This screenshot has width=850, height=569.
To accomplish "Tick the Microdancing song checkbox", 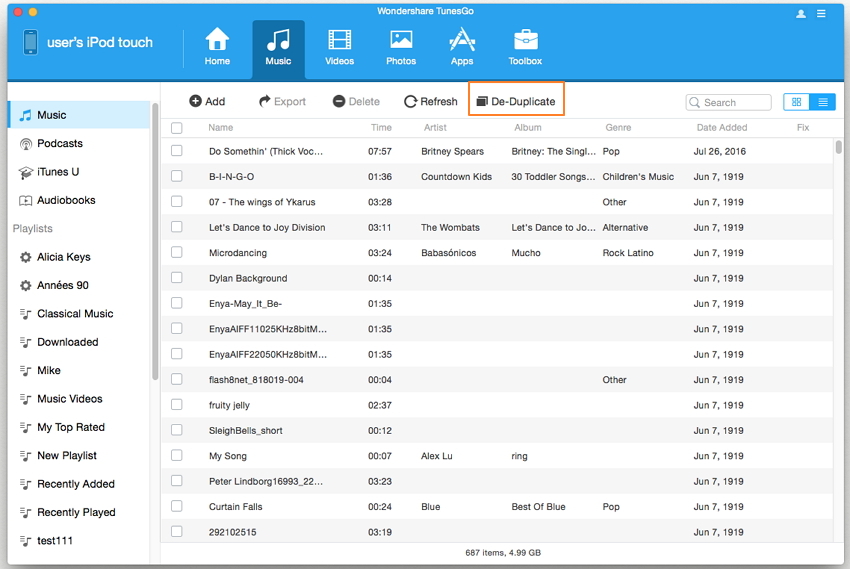I will coord(177,253).
